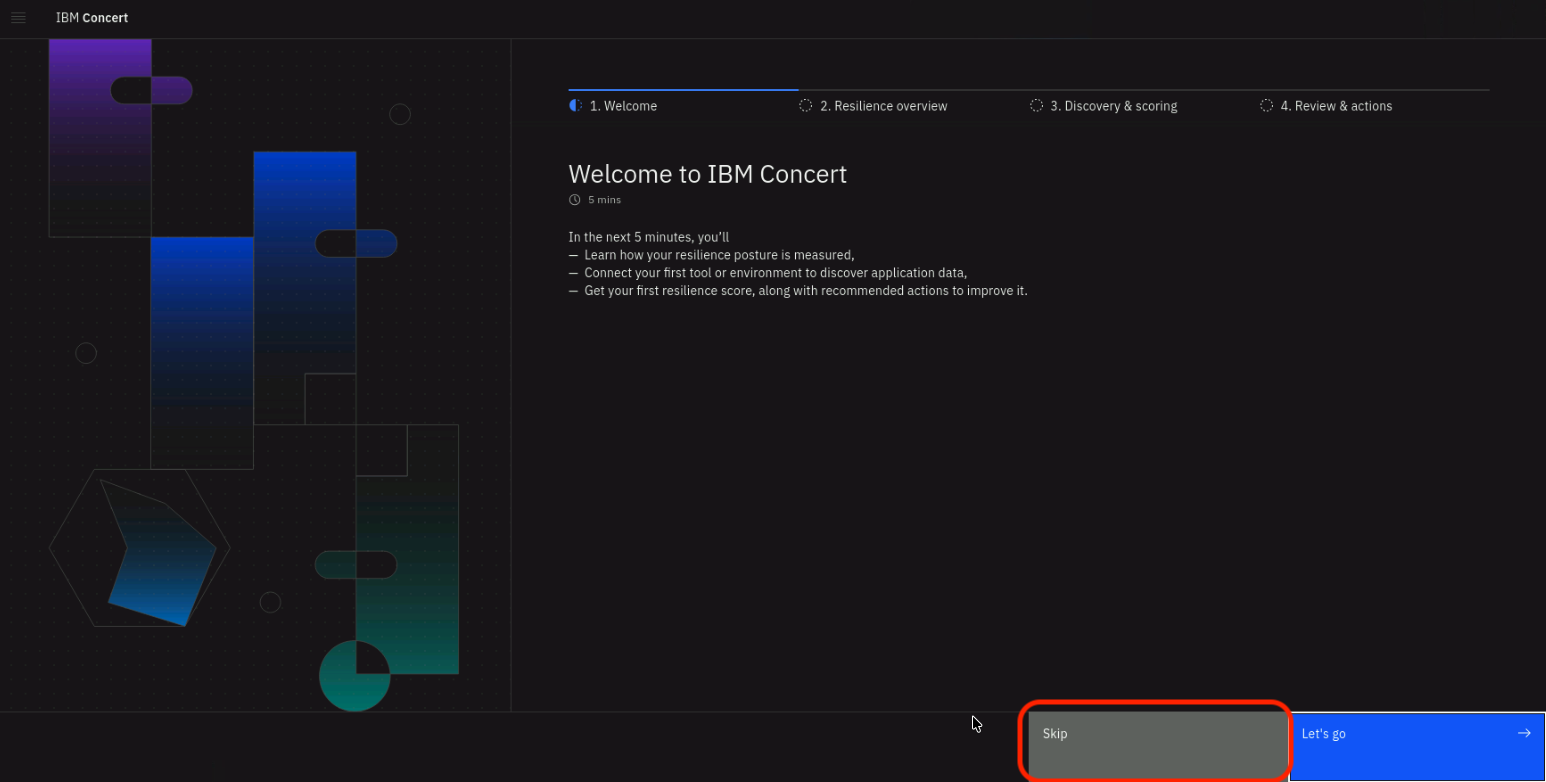The height and width of the screenshot is (782, 1546).
Task: Jump to 2. Resilience overview step label
Action: (884, 106)
